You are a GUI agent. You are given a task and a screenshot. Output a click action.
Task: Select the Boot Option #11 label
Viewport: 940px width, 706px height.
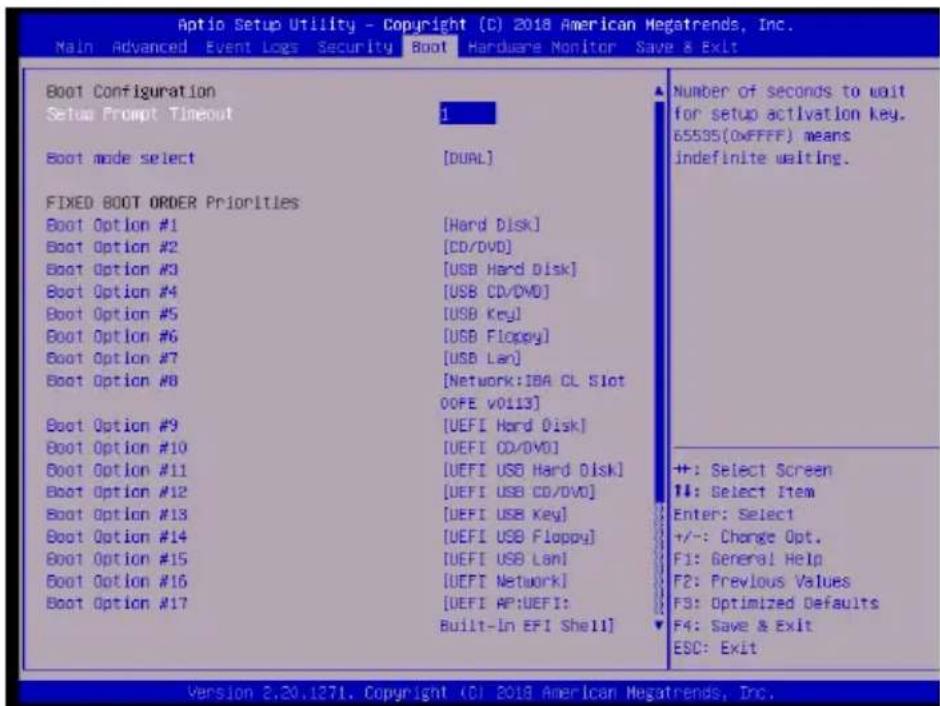point(117,470)
